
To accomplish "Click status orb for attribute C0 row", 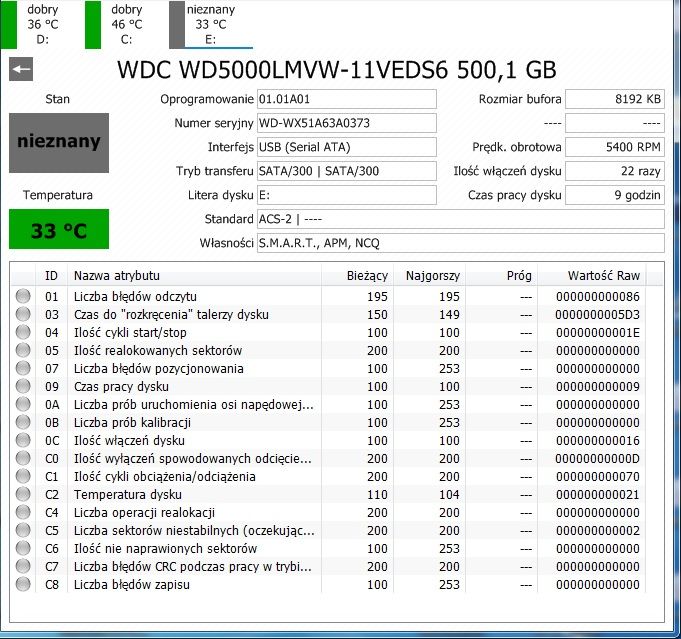I will click(23, 458).
